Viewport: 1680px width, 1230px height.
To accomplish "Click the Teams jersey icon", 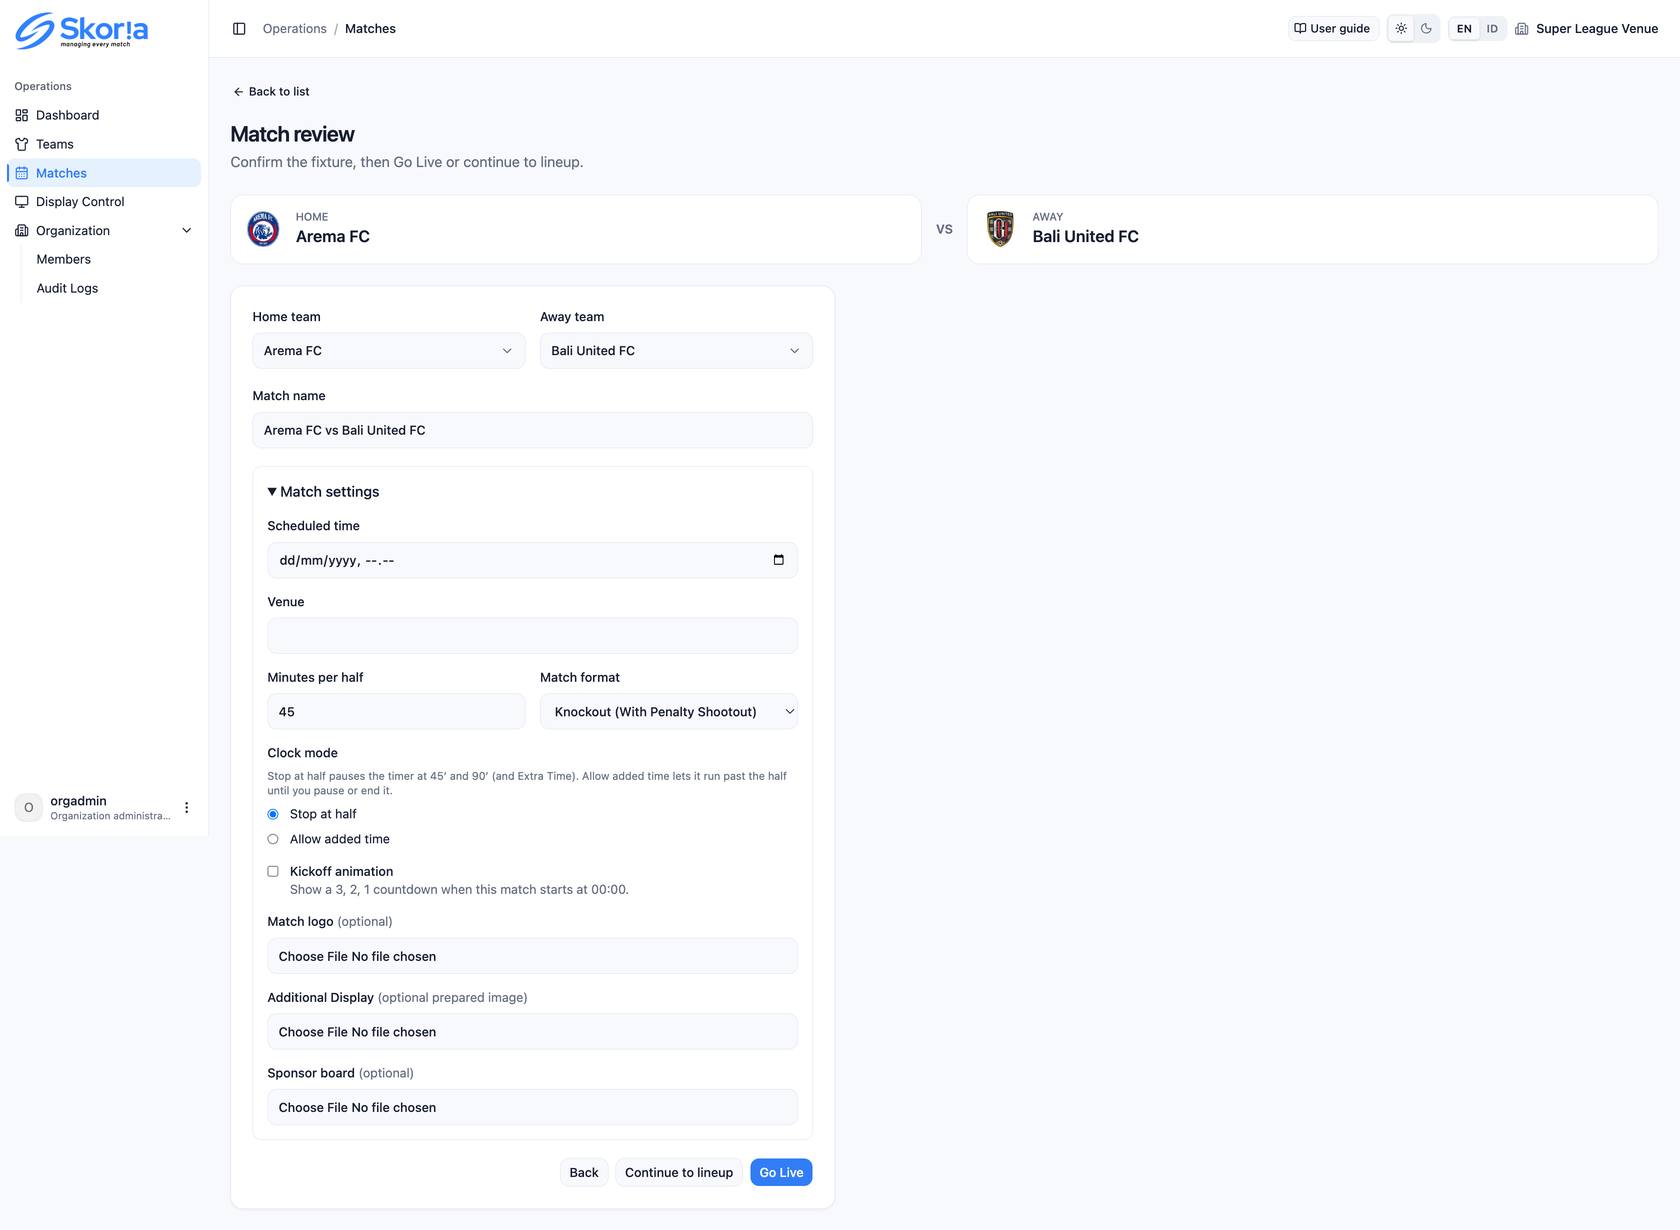I will tap(22, 144).
